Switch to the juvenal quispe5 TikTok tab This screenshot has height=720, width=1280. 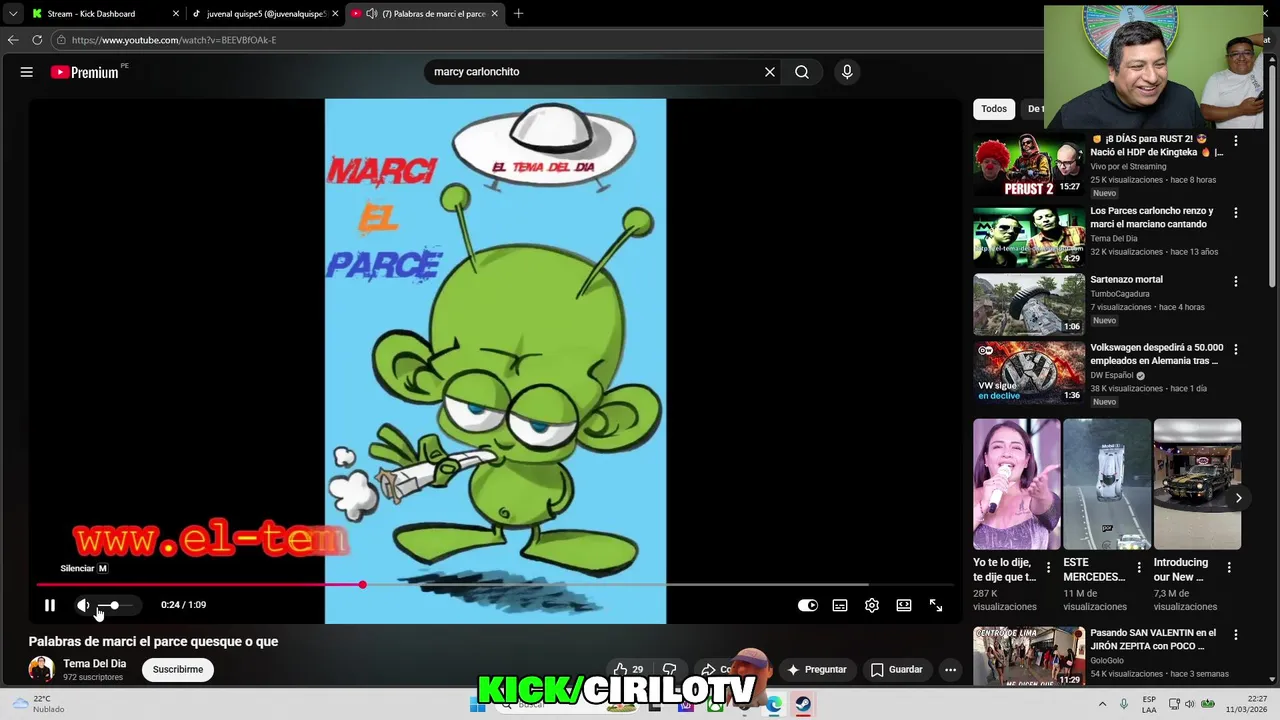(265, 14)
